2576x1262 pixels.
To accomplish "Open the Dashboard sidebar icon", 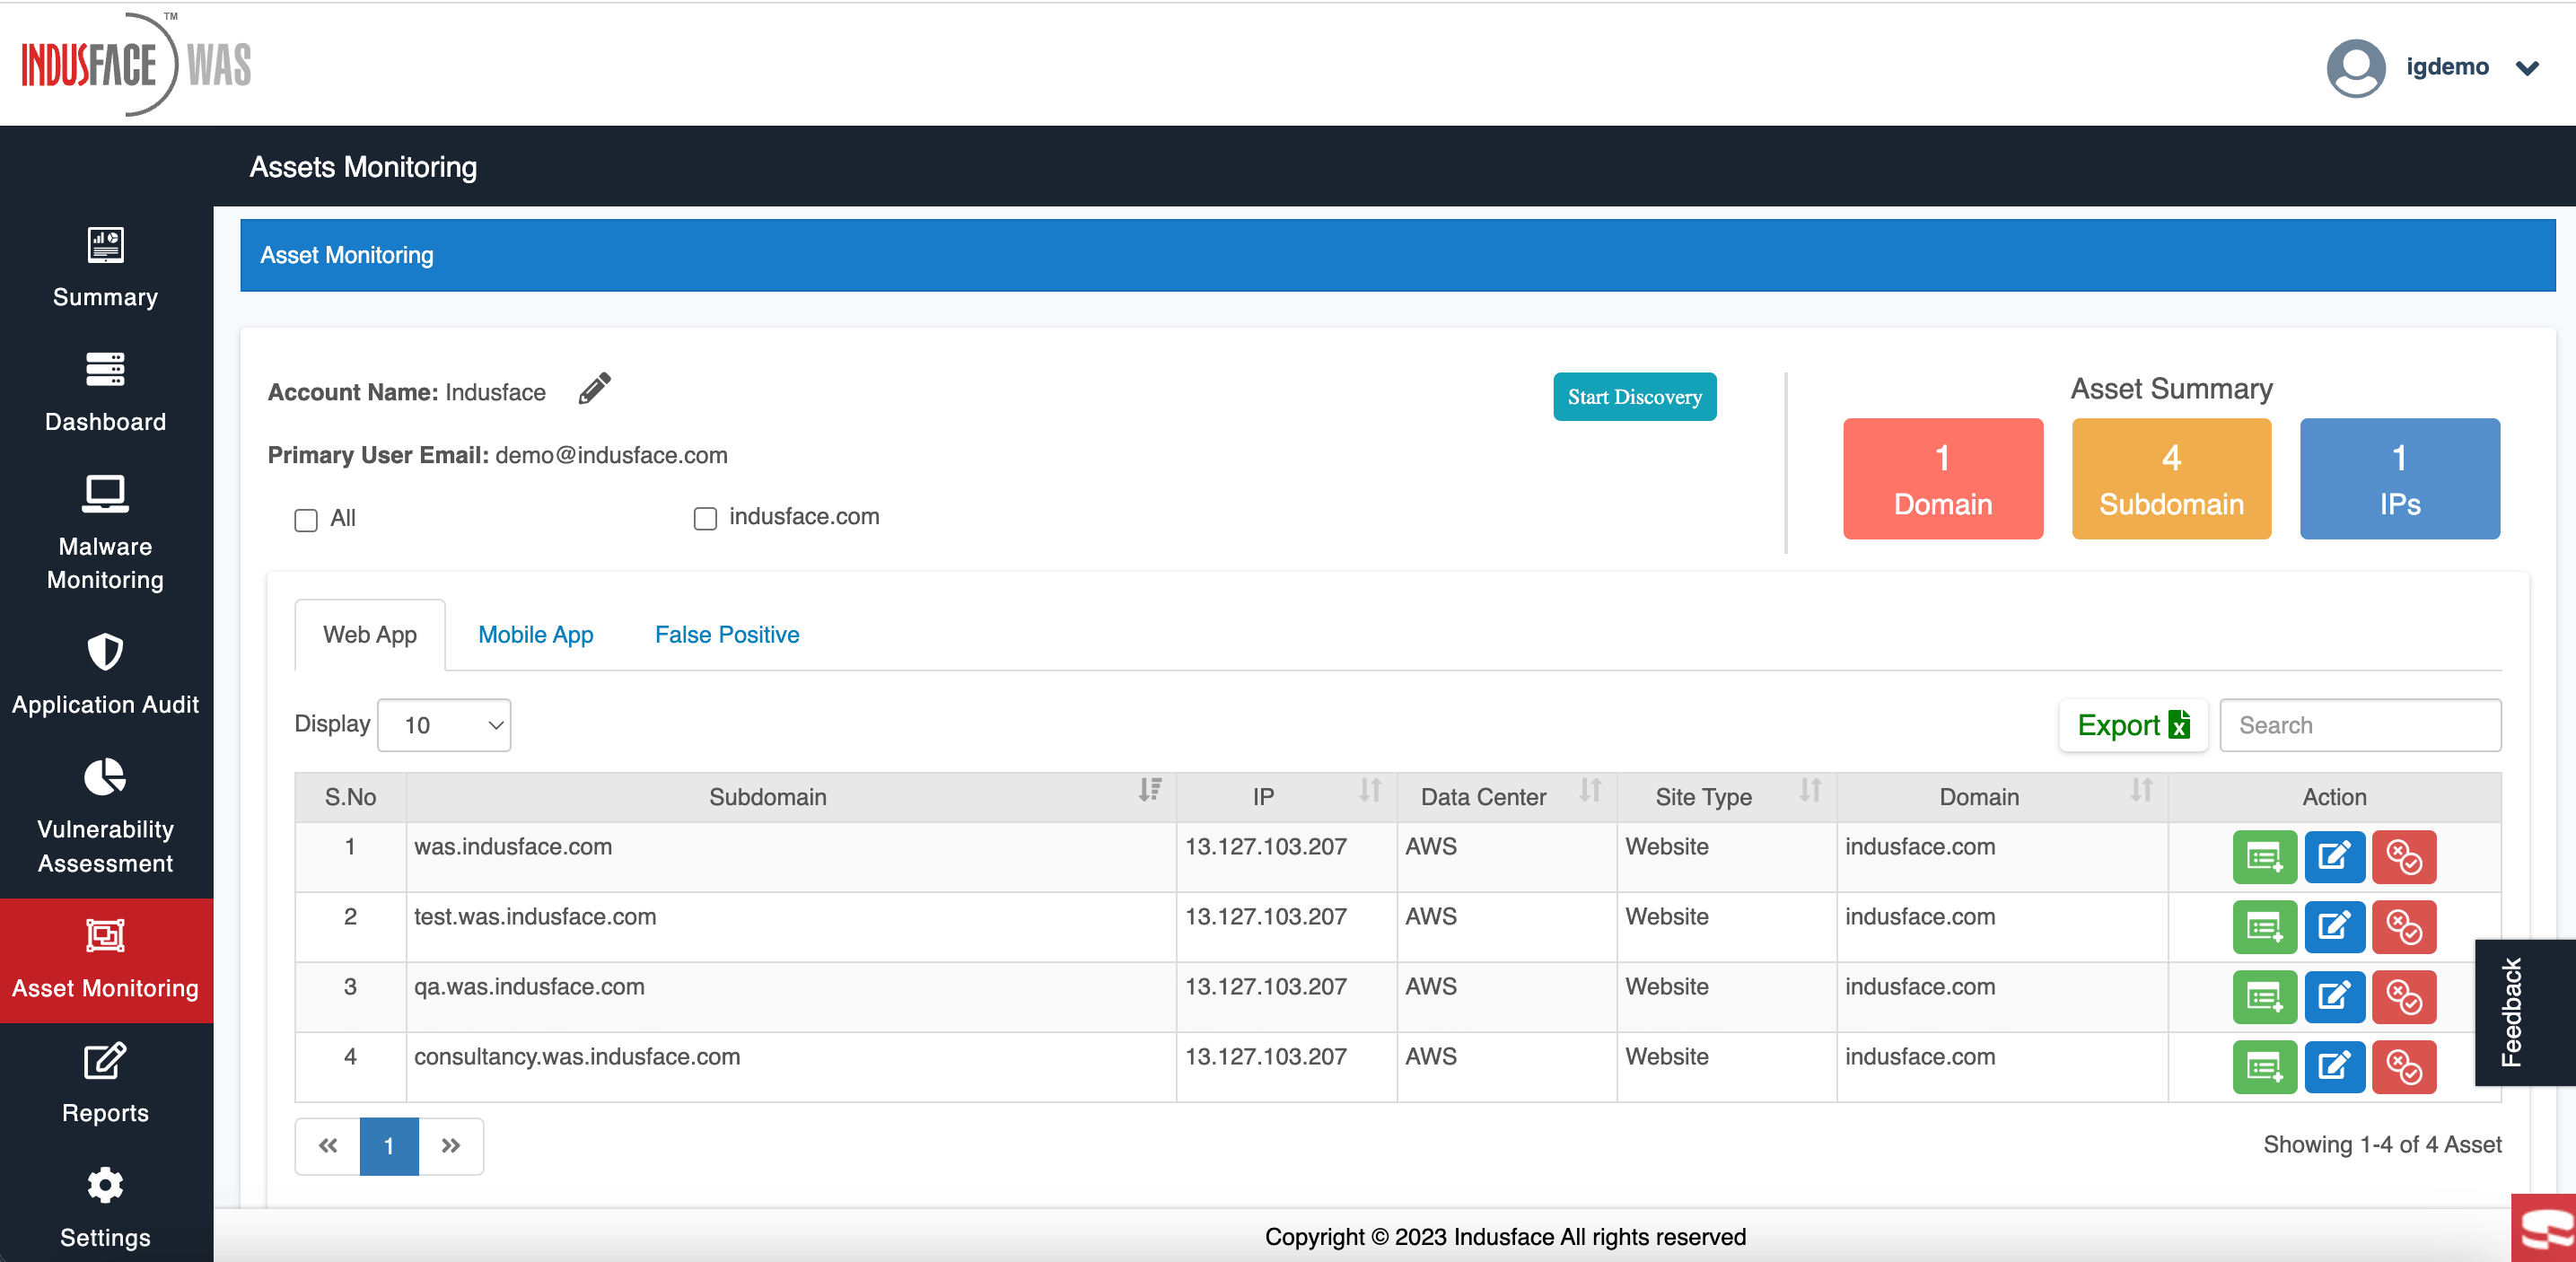I will (x=105, y=369).
